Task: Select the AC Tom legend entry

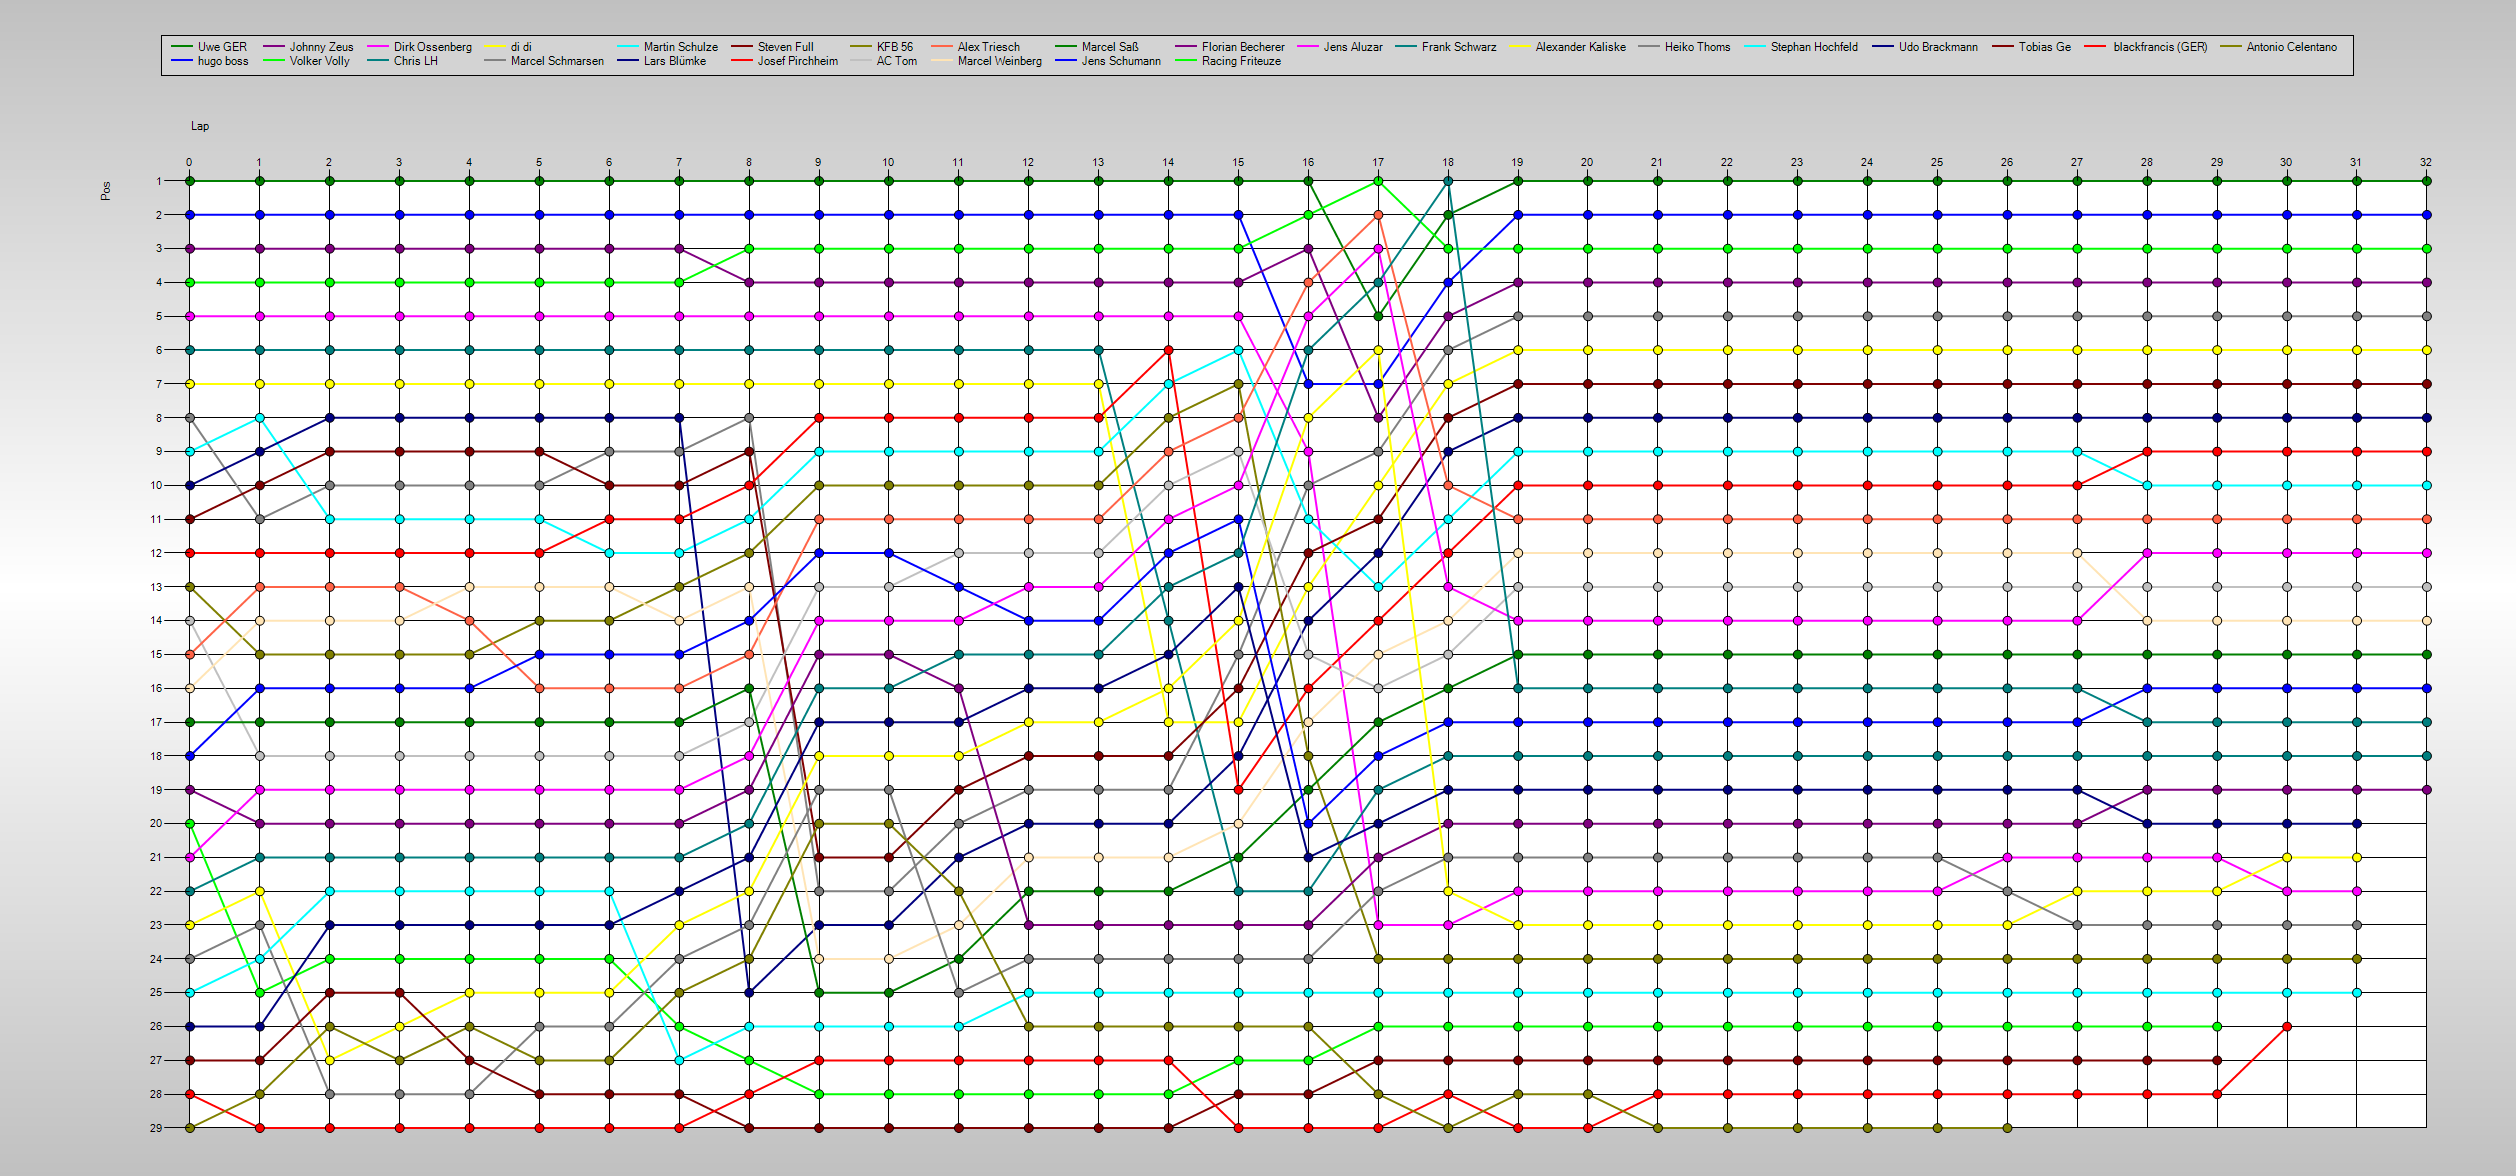Action: click(x=883, y=61)
